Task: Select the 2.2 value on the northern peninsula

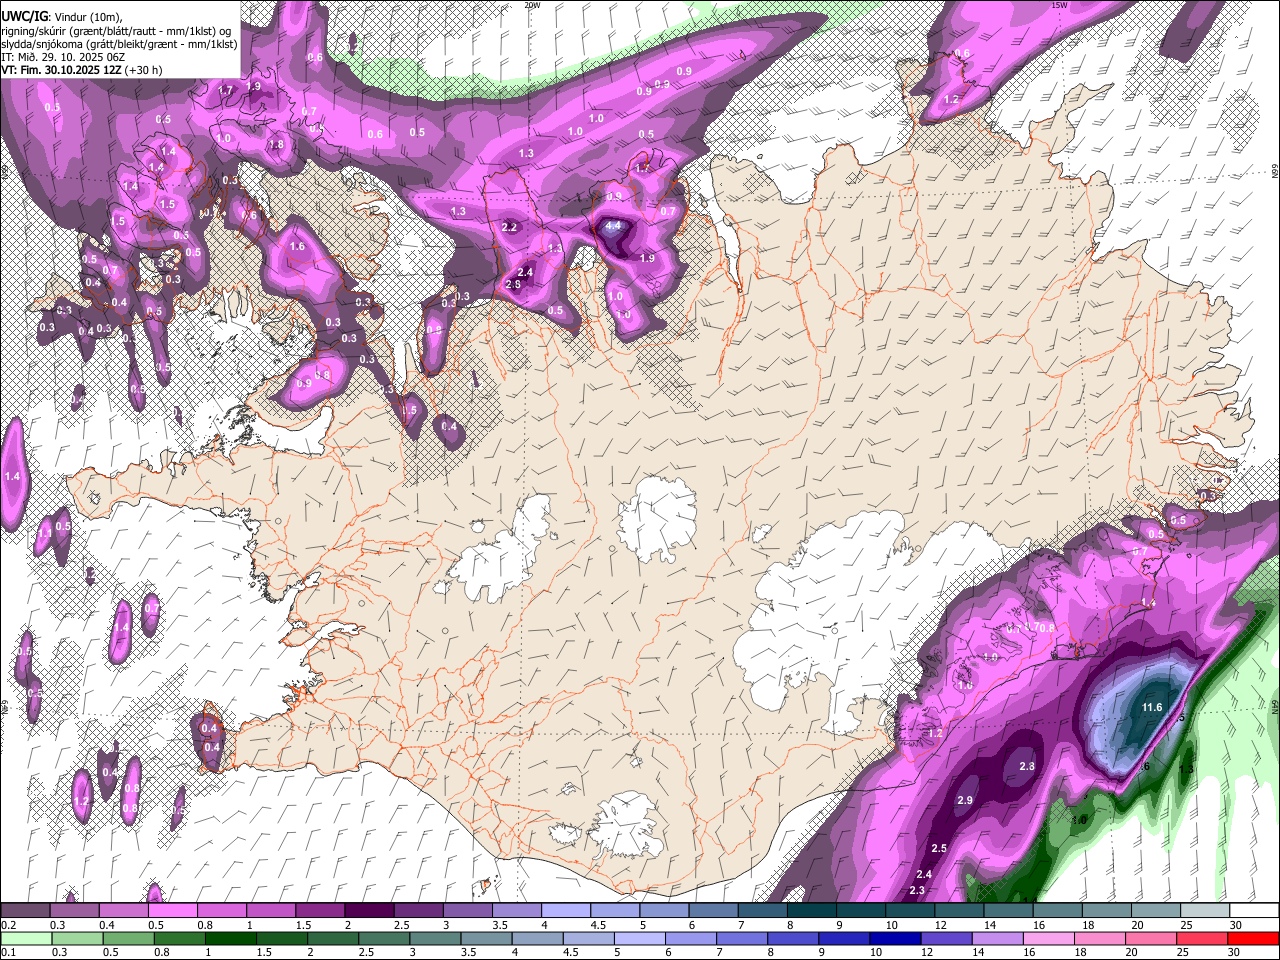Action: pos(509,228)
